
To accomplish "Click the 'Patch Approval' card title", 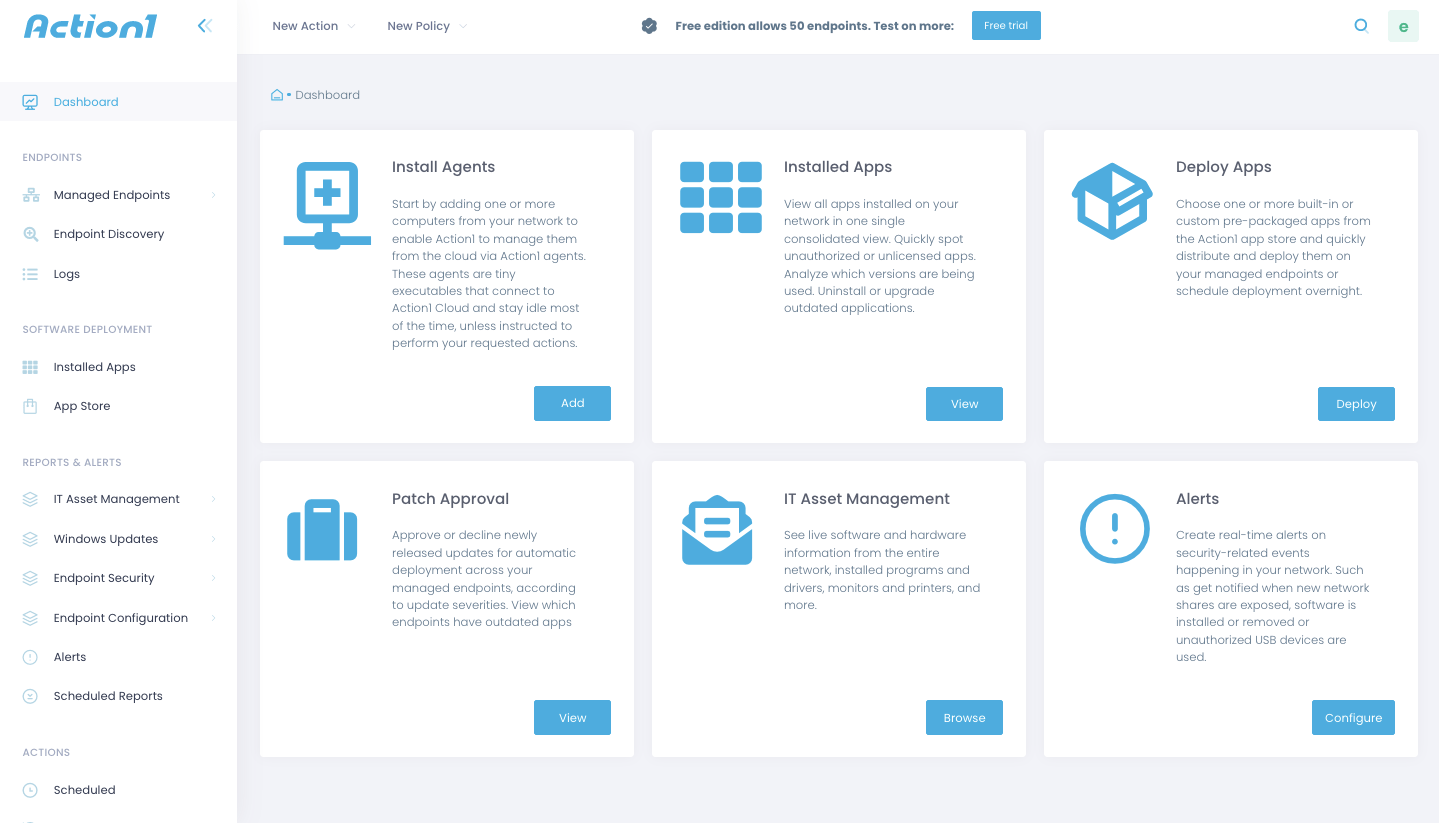I will [450, 499].
